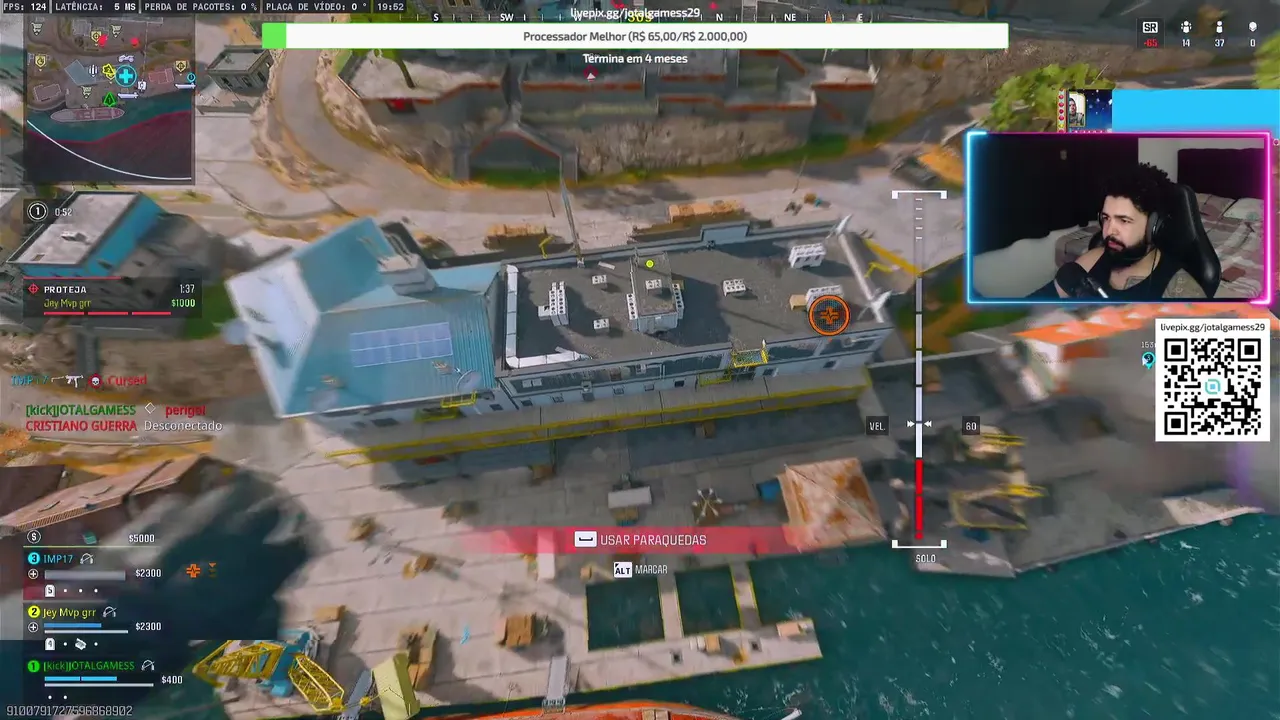The image size is (1280, 720).
Task: Click the cyan medical cross on minimap
Action: pyautogui.click(x=125, y=75)
